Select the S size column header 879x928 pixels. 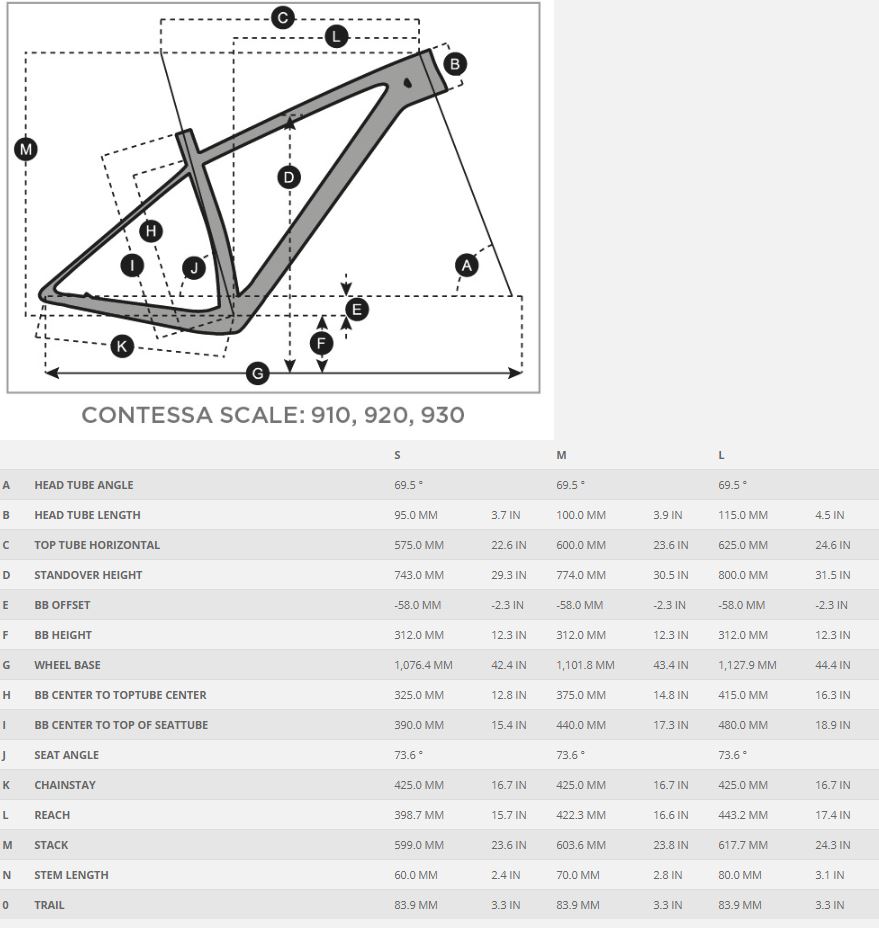click(x=398, y=455)
